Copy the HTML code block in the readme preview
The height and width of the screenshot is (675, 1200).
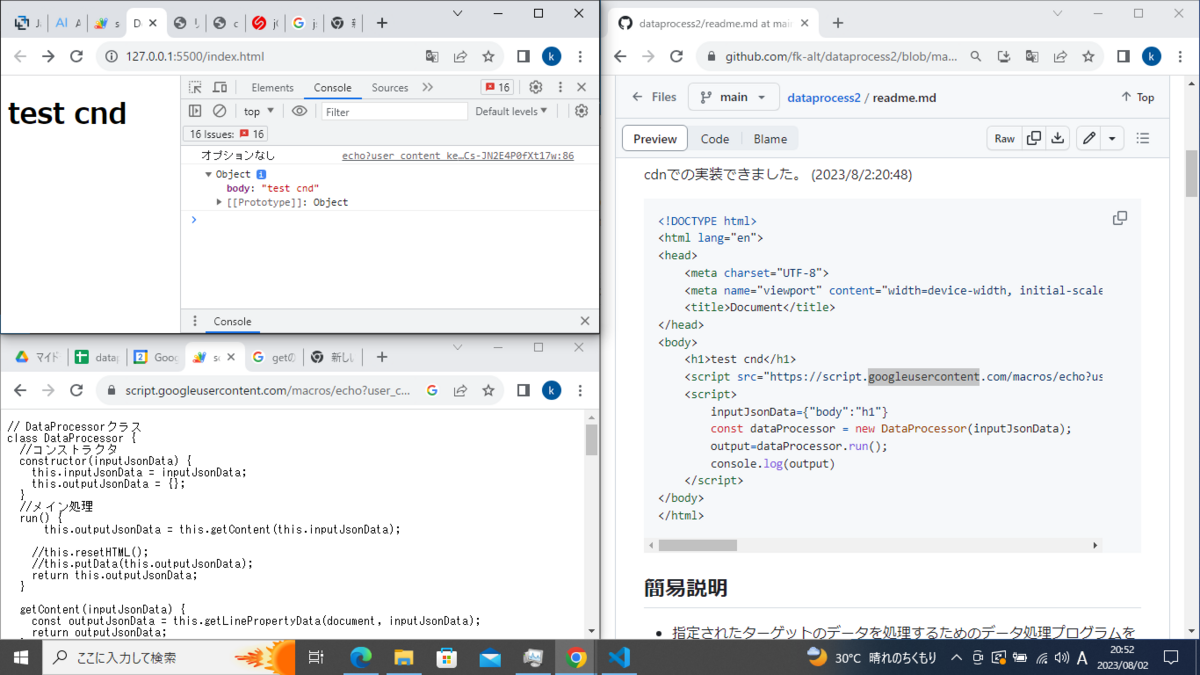point(1119,217)
